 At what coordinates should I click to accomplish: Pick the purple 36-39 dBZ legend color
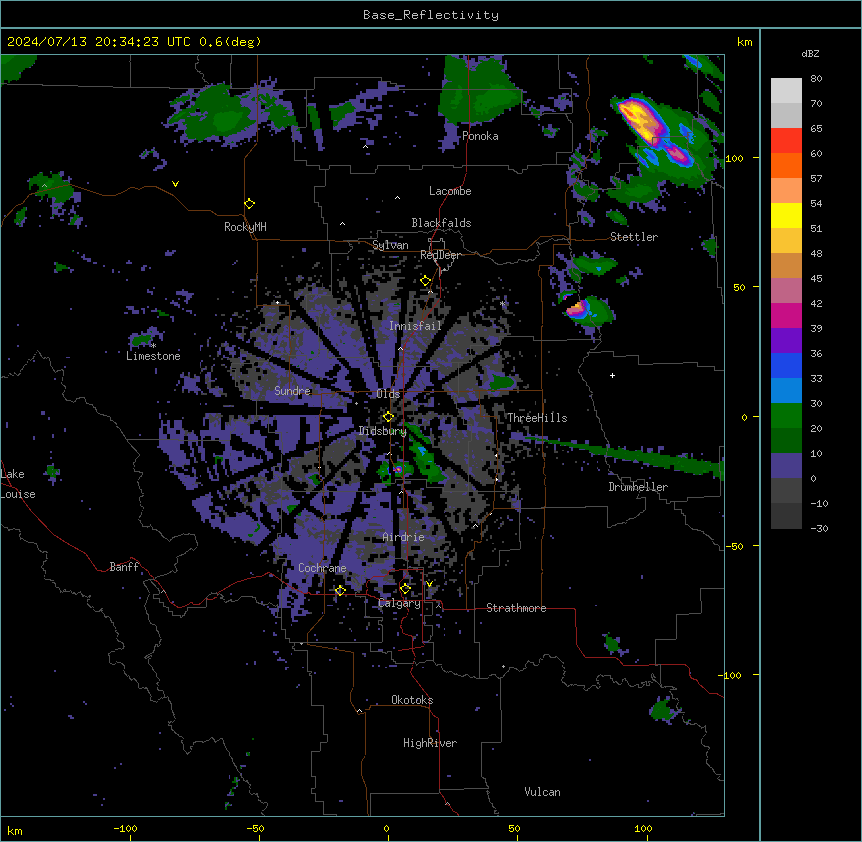[786, 341]
